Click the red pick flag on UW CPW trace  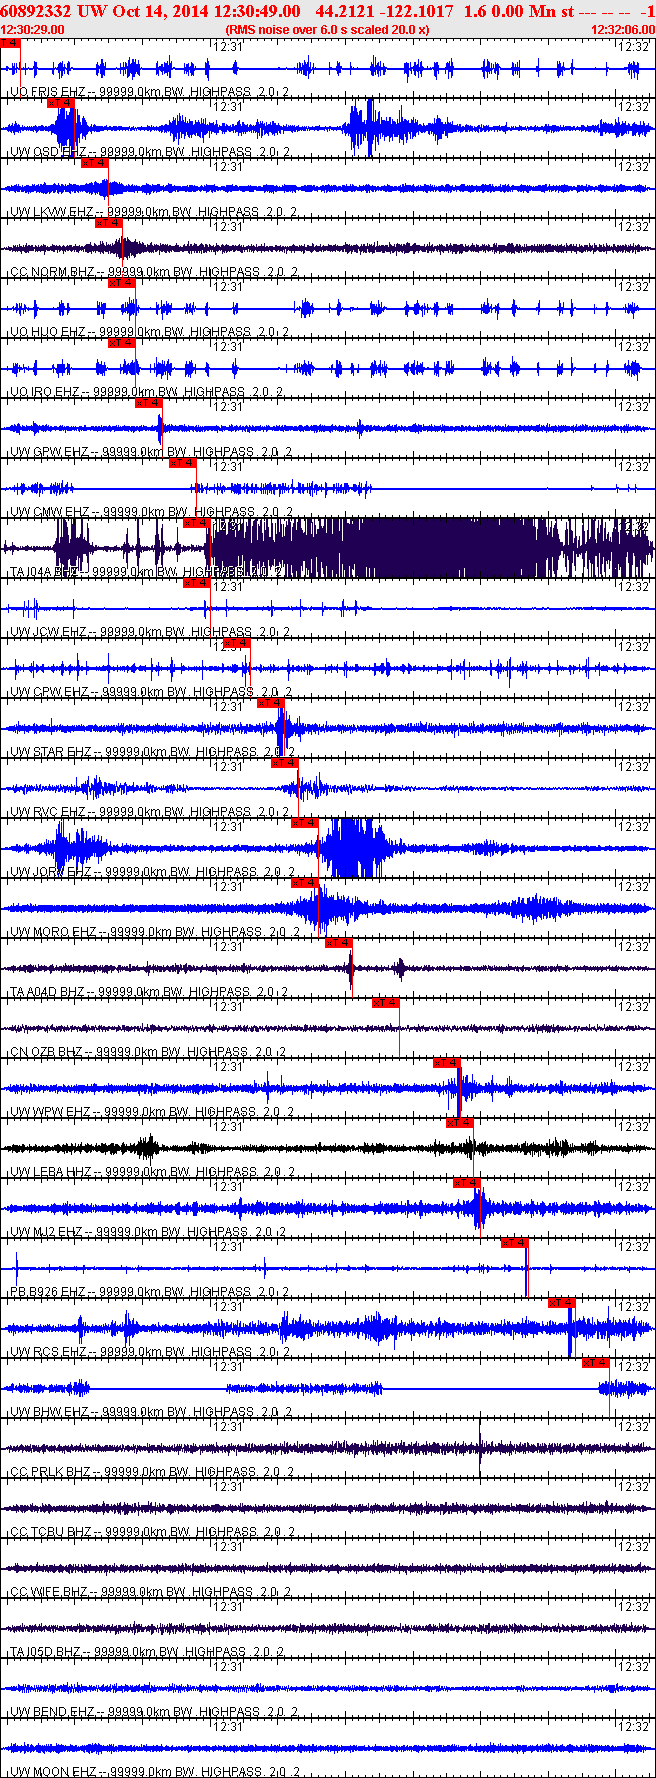tap(237, 643)
